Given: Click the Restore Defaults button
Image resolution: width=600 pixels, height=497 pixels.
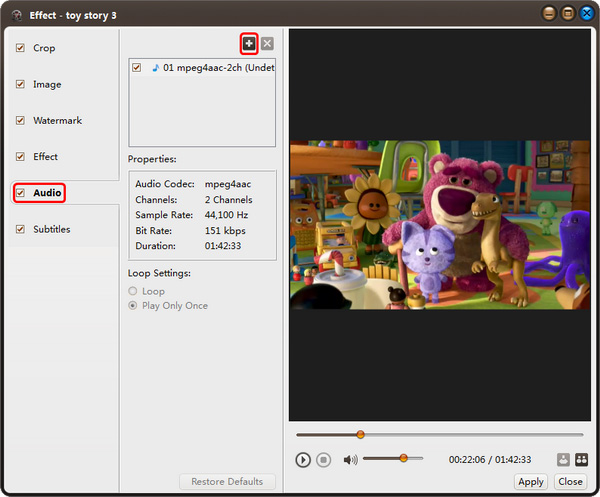Looking at the screenshot, I should click(x=227, y=482).
